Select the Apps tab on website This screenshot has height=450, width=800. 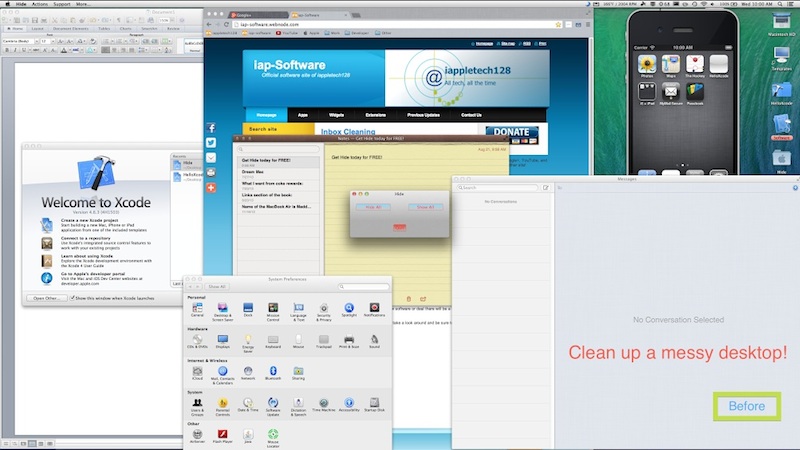pyautogui.click(x=302, y=115)
